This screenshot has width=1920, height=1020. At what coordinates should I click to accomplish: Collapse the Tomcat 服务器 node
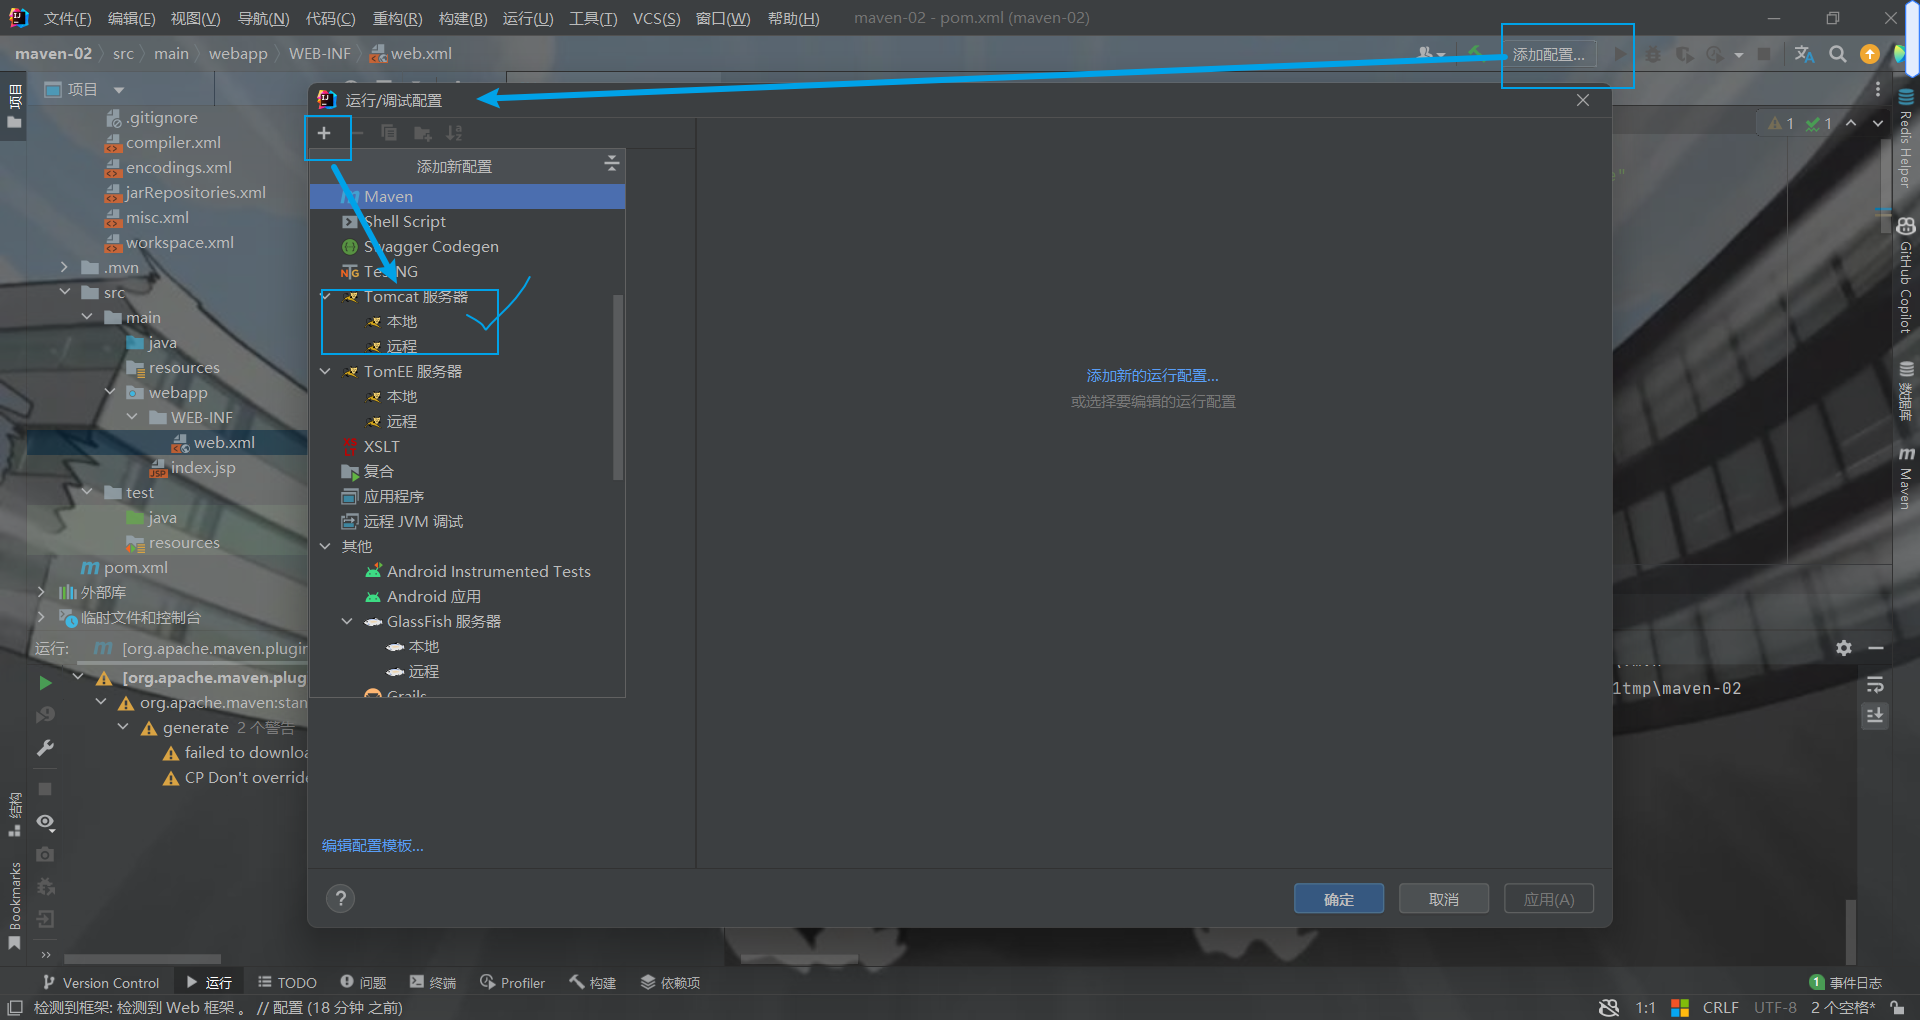(x=326, y=296)
